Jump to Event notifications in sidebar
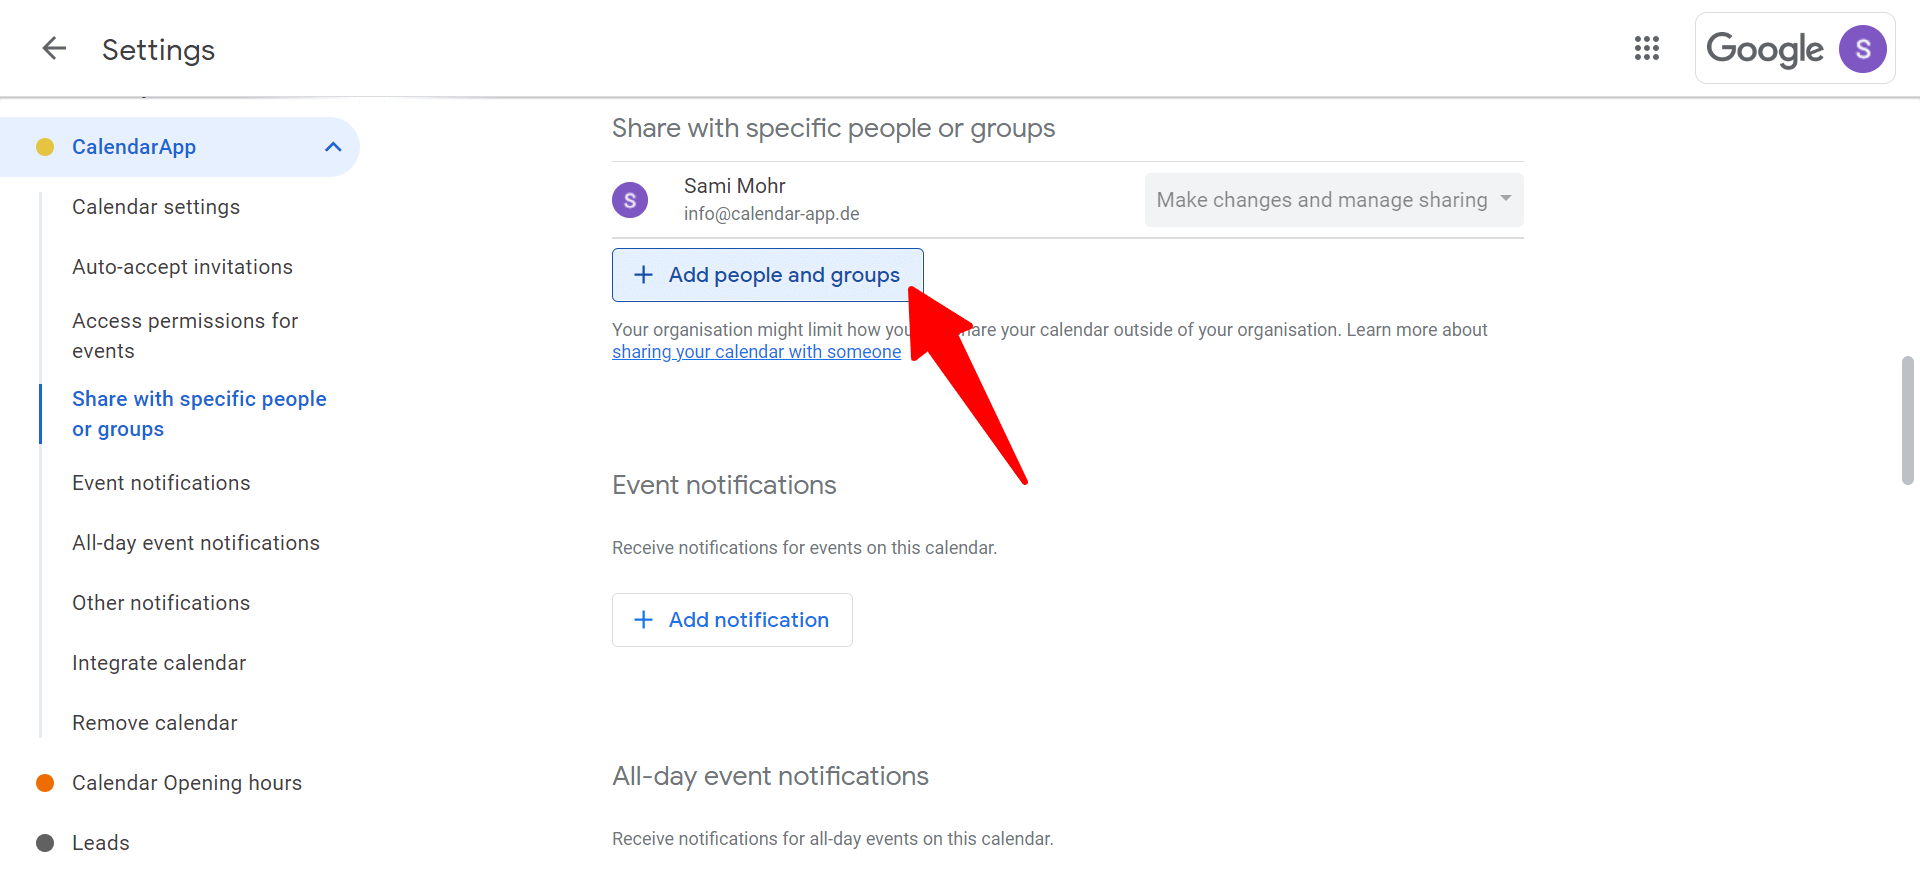The height and width of the screenshot is (880, 1920). (161, 483)
